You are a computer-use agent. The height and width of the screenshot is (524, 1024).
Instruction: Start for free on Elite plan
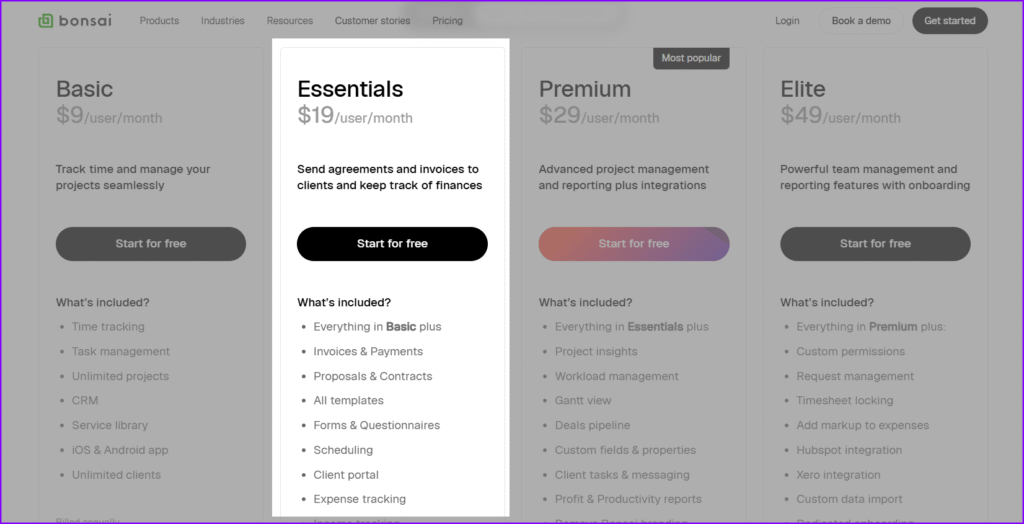click(x=875, y=244)
